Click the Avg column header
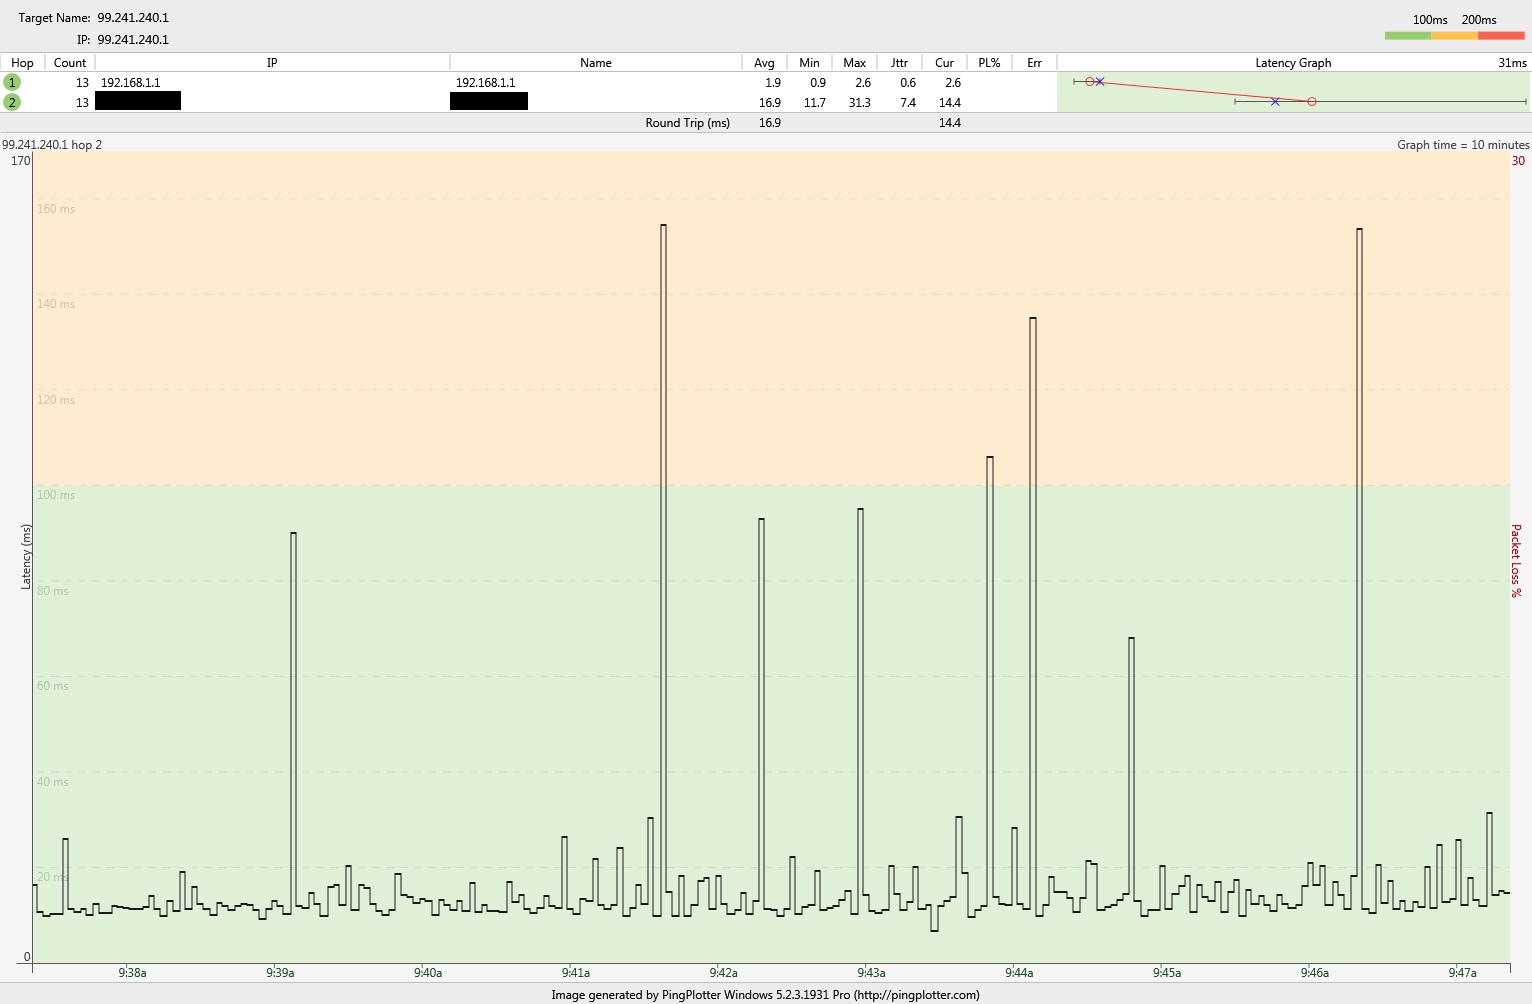The image size is (1532, 1004). (764, 62)
